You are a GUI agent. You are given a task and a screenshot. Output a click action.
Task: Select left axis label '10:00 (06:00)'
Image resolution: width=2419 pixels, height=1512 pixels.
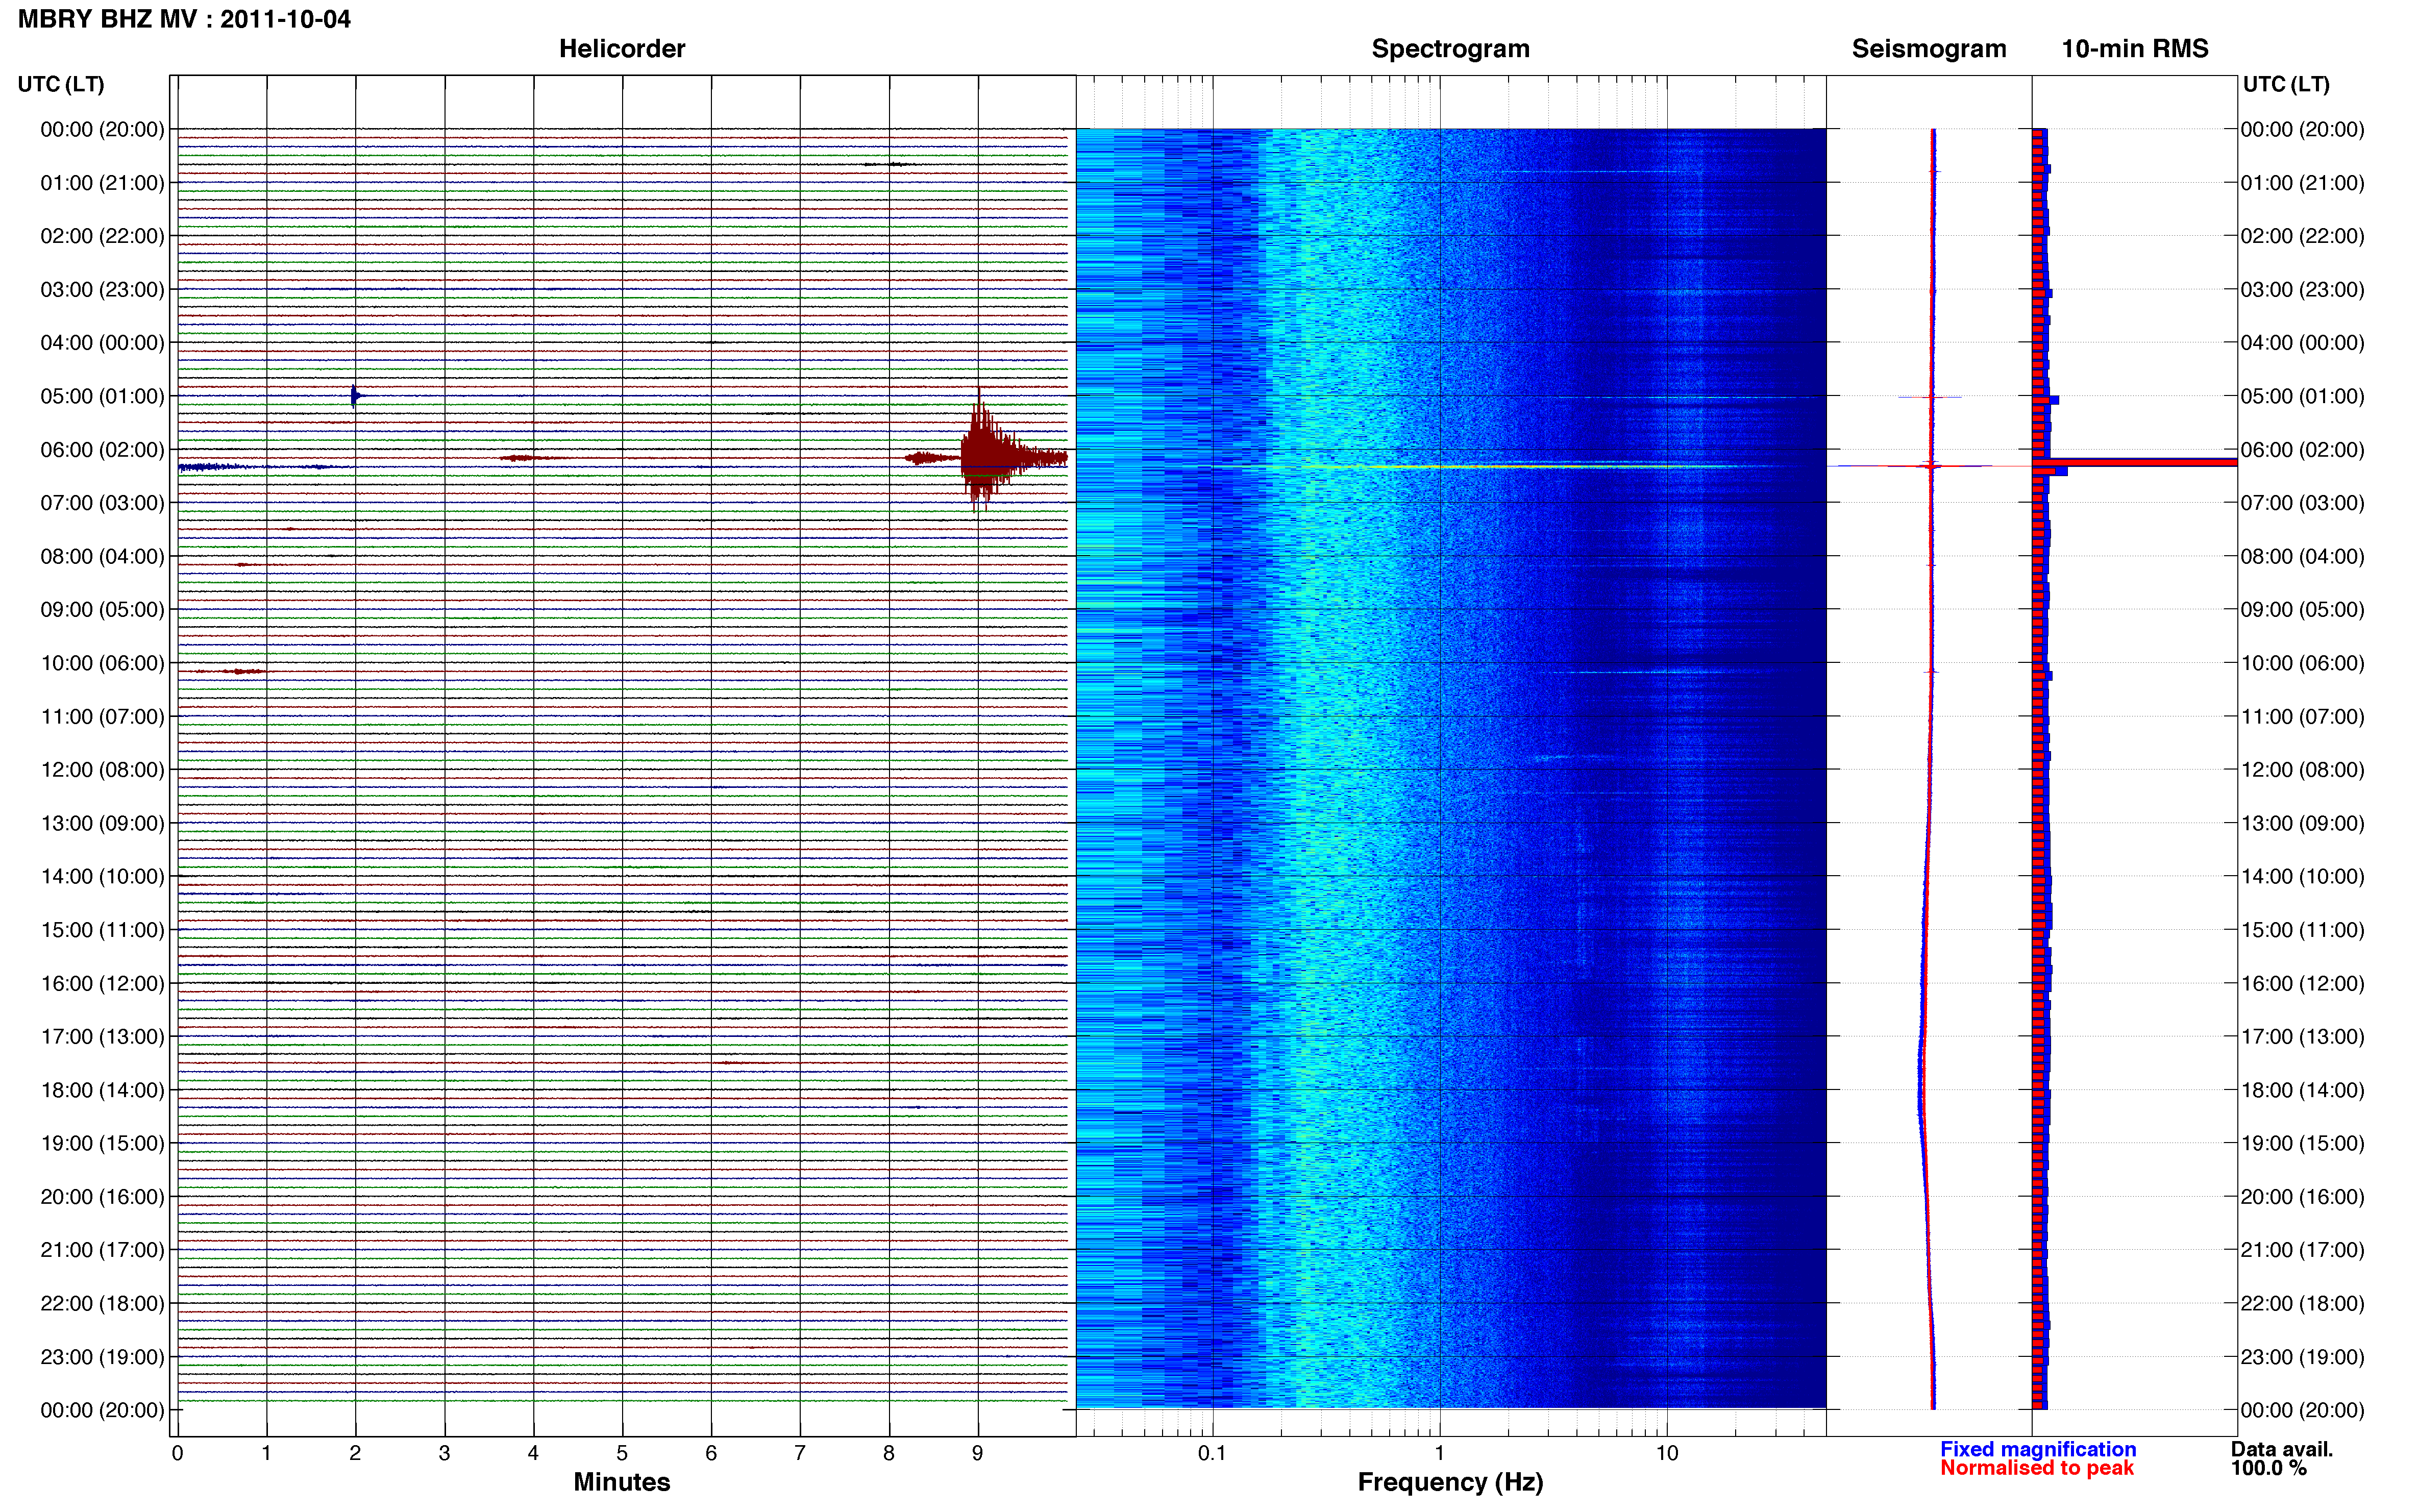click(102, 663)
